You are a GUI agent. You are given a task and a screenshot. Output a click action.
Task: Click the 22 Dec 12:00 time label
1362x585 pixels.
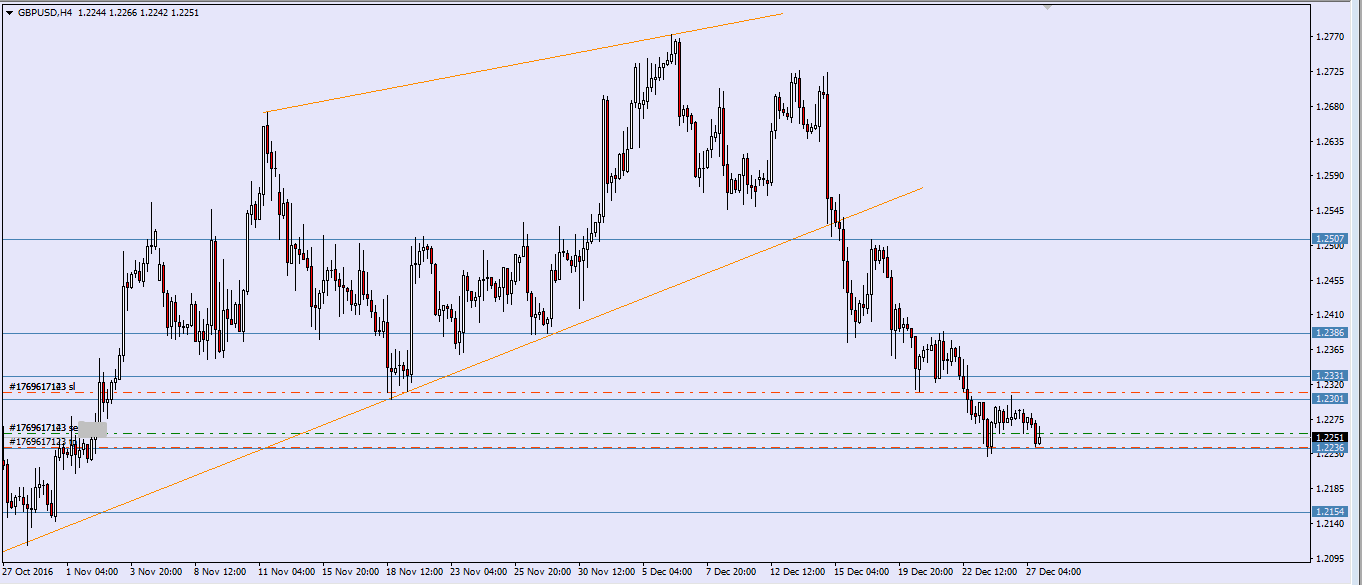(990, 573)
